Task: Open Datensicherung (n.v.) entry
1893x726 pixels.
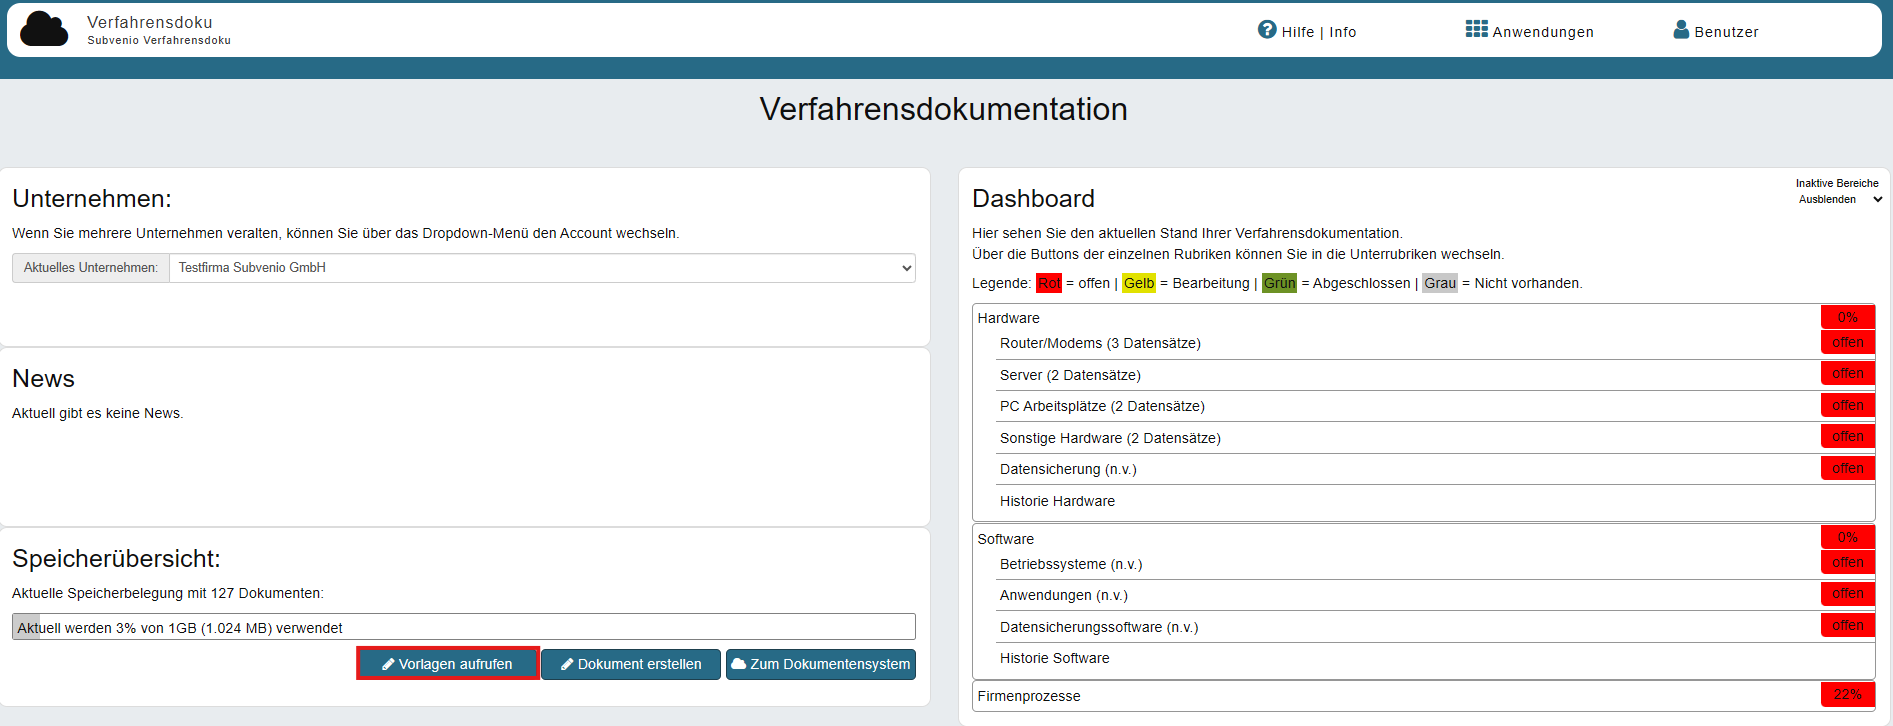Action: [x=1068, y=469]
